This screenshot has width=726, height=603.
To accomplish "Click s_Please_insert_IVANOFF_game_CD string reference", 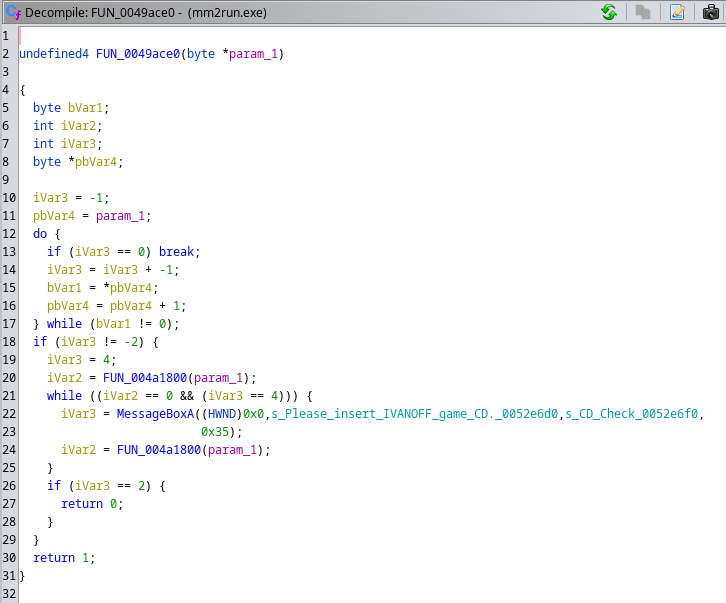I will (414, 414).
